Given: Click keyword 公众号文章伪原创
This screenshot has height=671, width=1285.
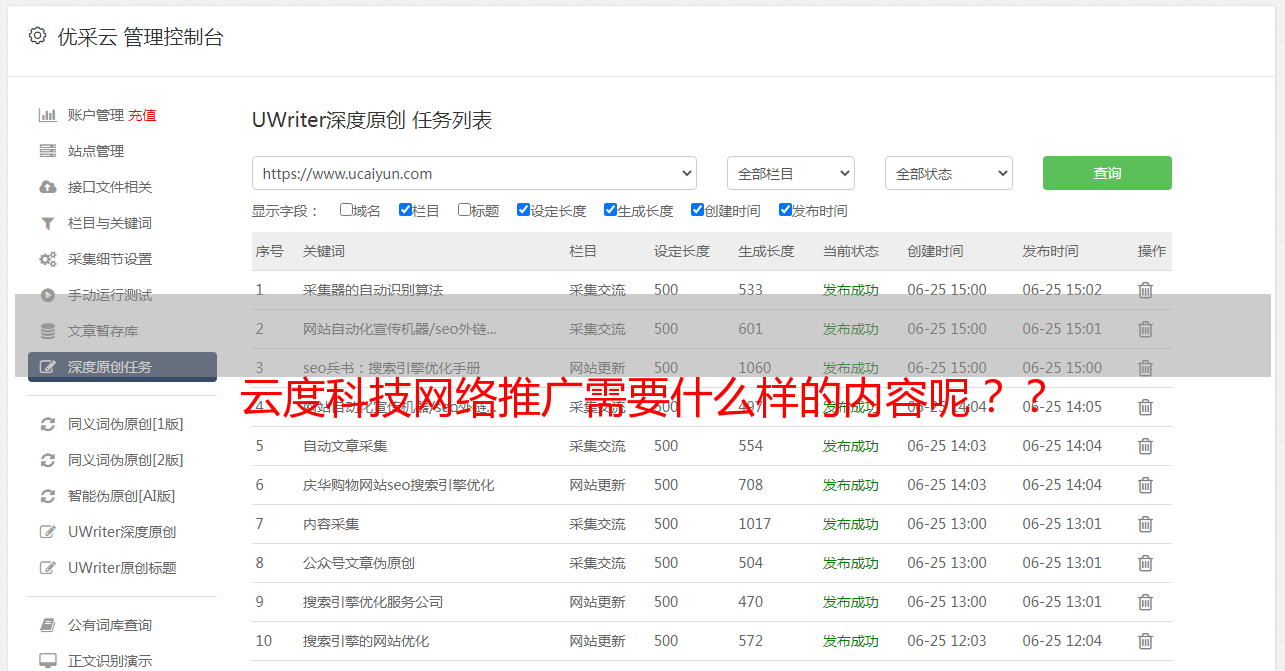Looking at the screenshot, I should pyautogui.click(x=359, y=563).
